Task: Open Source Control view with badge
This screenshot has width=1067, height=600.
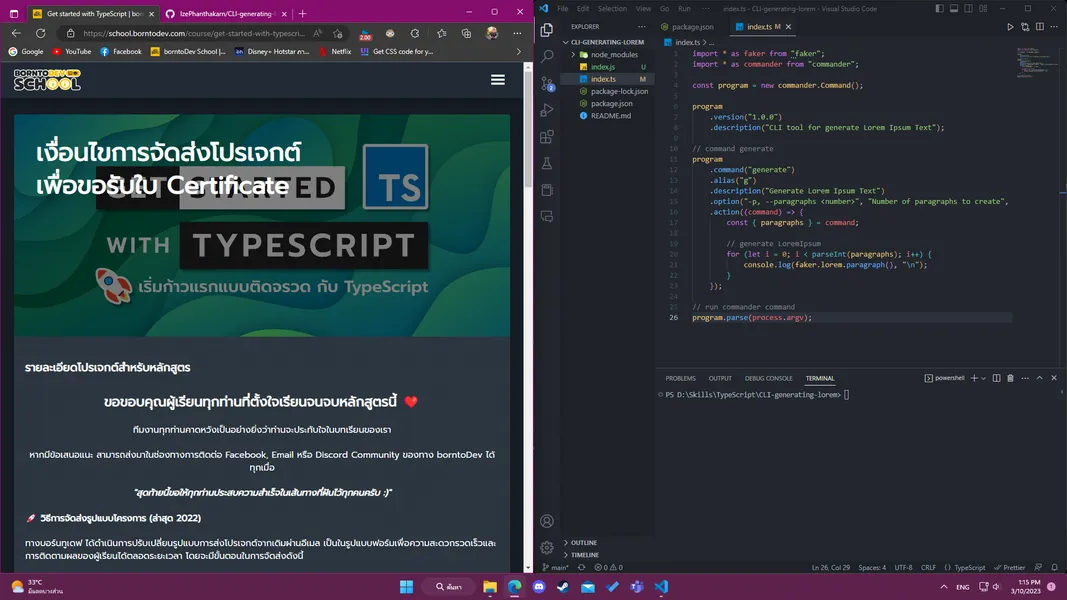Action: click(x=547, y=84)
